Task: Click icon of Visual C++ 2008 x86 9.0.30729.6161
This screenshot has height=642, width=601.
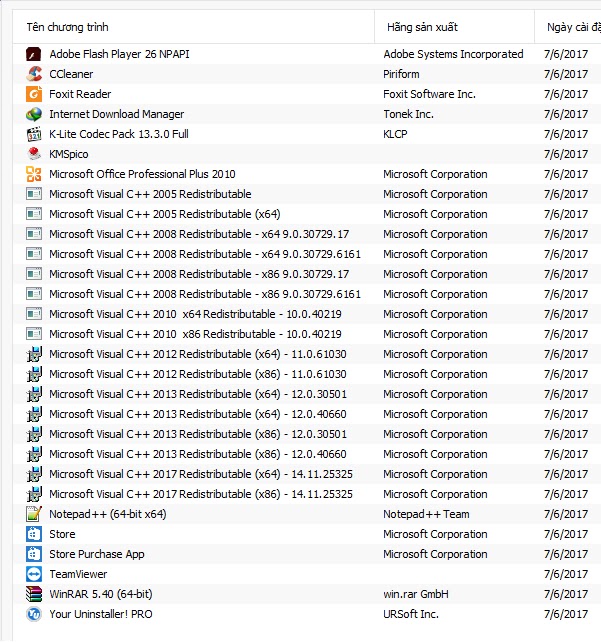Action: coord(34,294)
